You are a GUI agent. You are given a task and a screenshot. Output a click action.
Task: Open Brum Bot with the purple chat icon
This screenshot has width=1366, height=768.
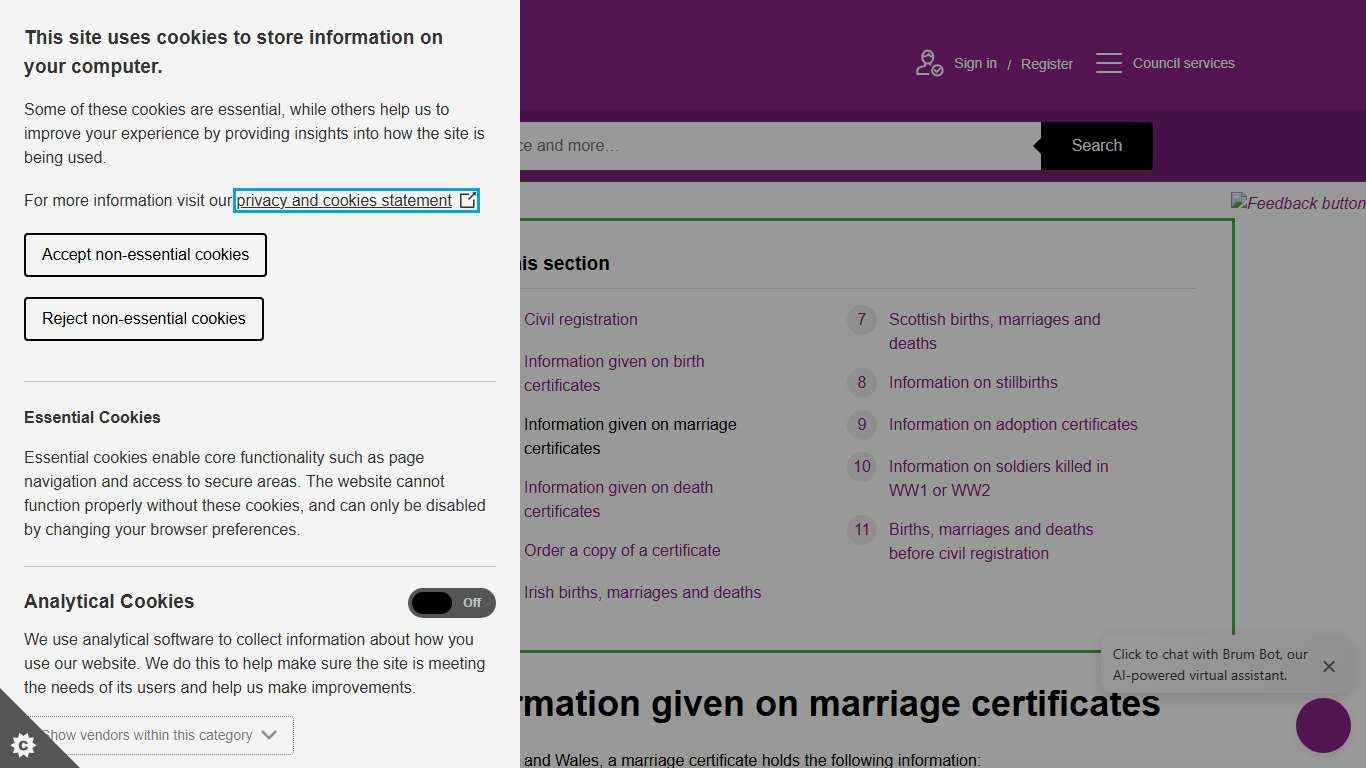[x=1323, y=726]
